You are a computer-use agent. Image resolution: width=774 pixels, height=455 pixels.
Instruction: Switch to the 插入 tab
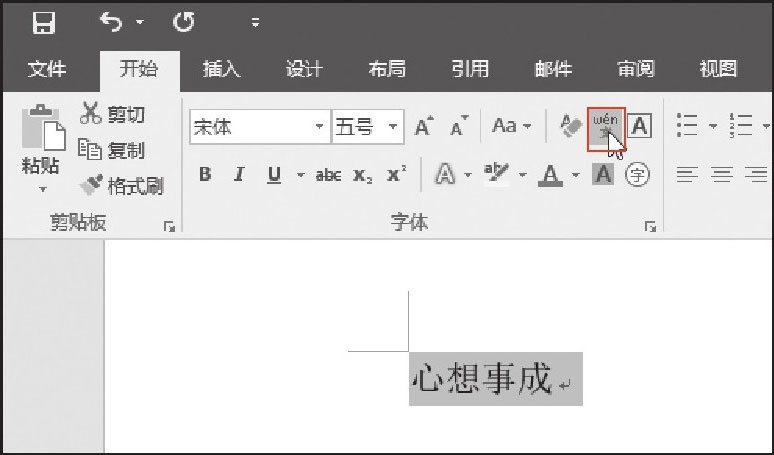click(x=221, y=69)
